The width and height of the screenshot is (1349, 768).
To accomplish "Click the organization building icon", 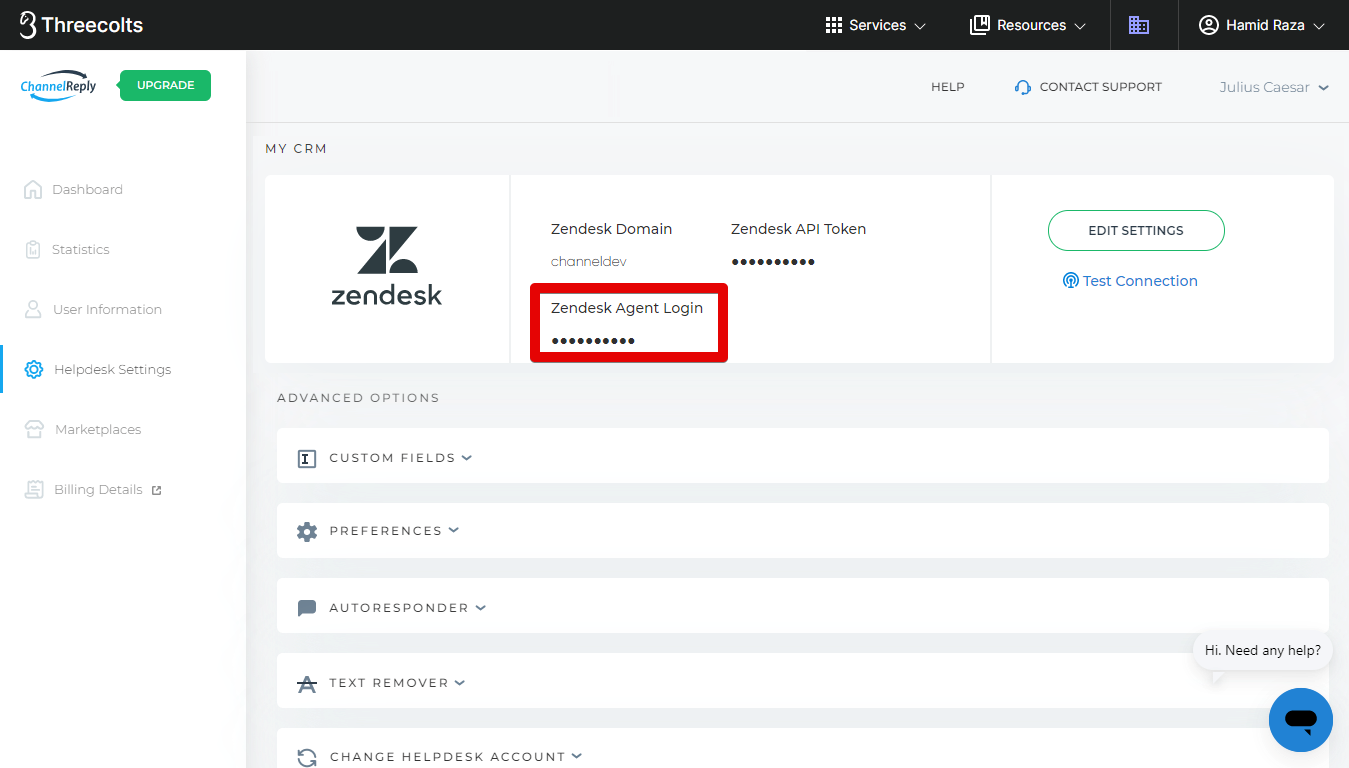I will click(x=1139, y=25).
